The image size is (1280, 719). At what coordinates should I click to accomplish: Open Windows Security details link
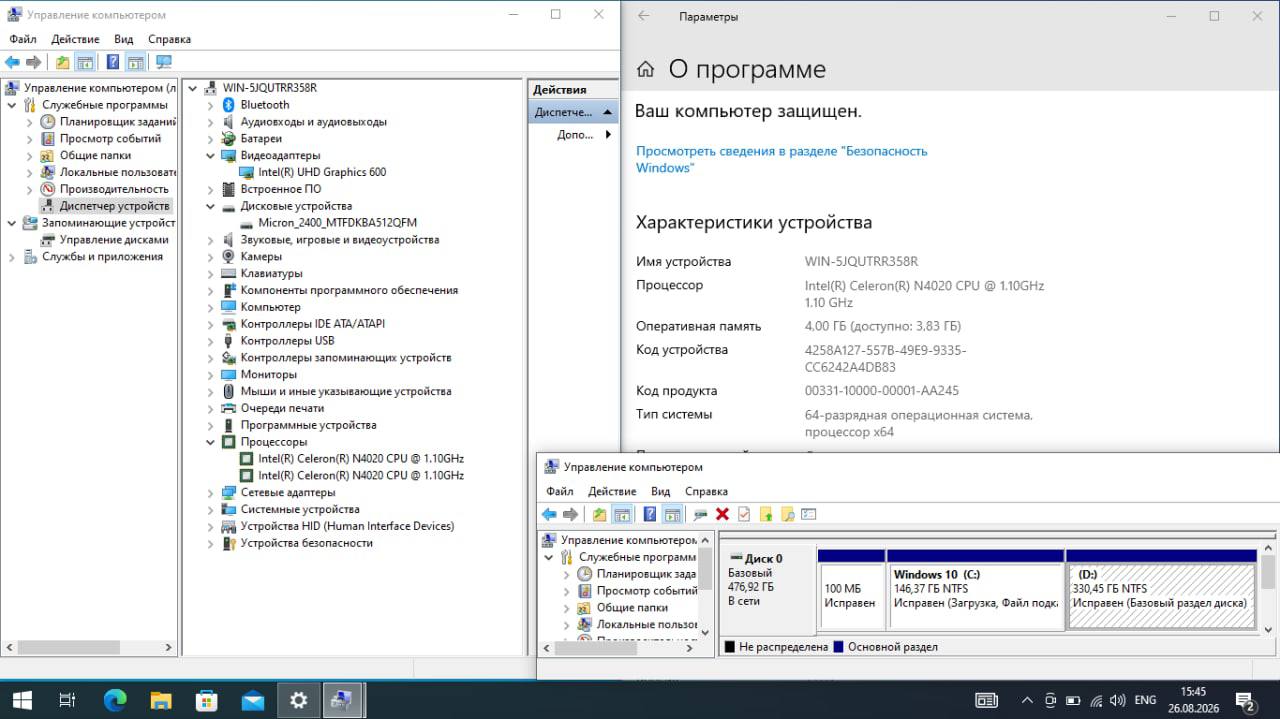(781, 159)
